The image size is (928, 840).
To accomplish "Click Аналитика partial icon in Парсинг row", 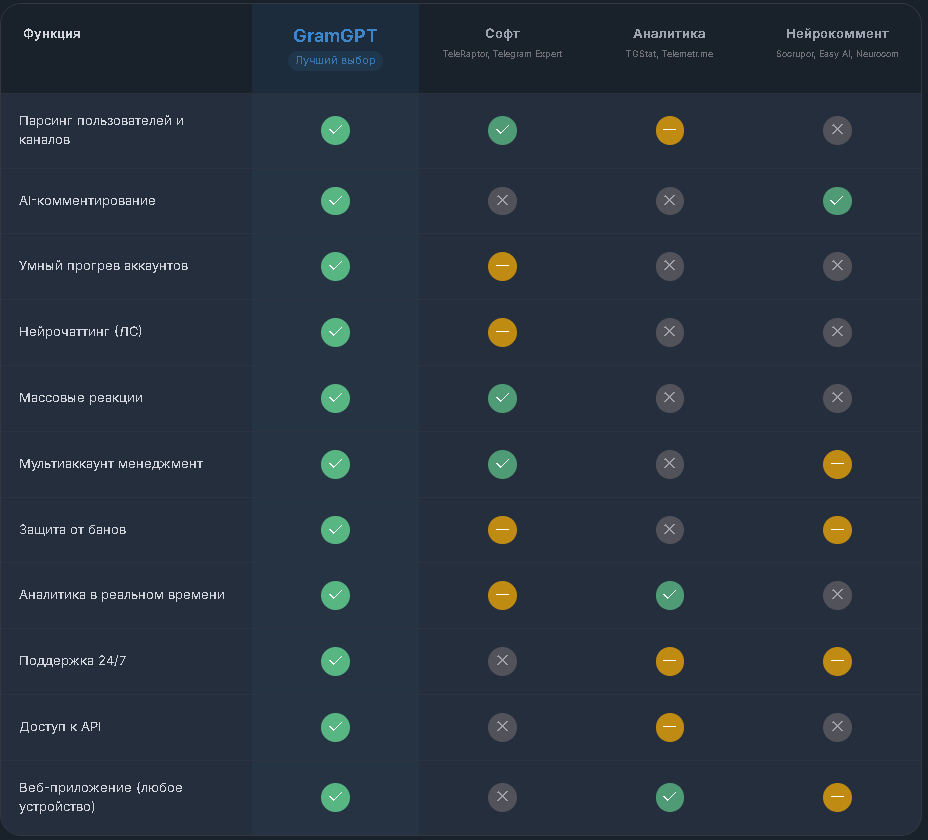I will click(x=669, y=130).
